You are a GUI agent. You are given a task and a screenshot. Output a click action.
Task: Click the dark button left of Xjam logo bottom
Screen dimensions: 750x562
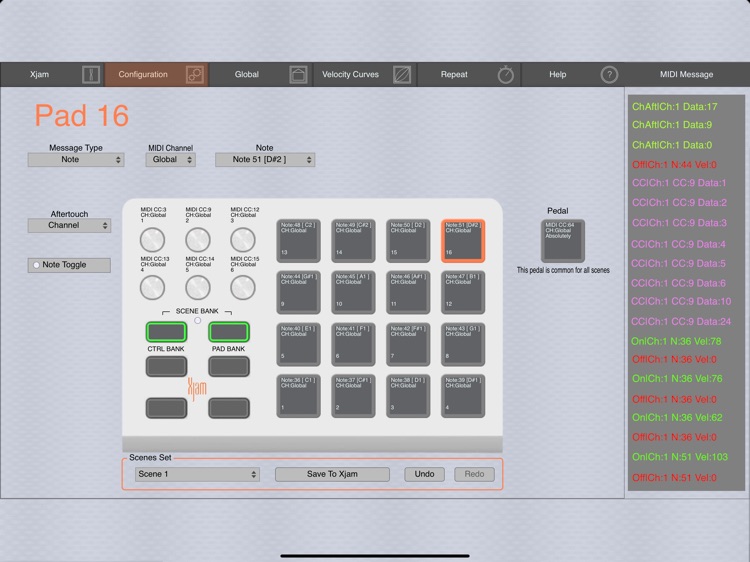coord(166,408)
